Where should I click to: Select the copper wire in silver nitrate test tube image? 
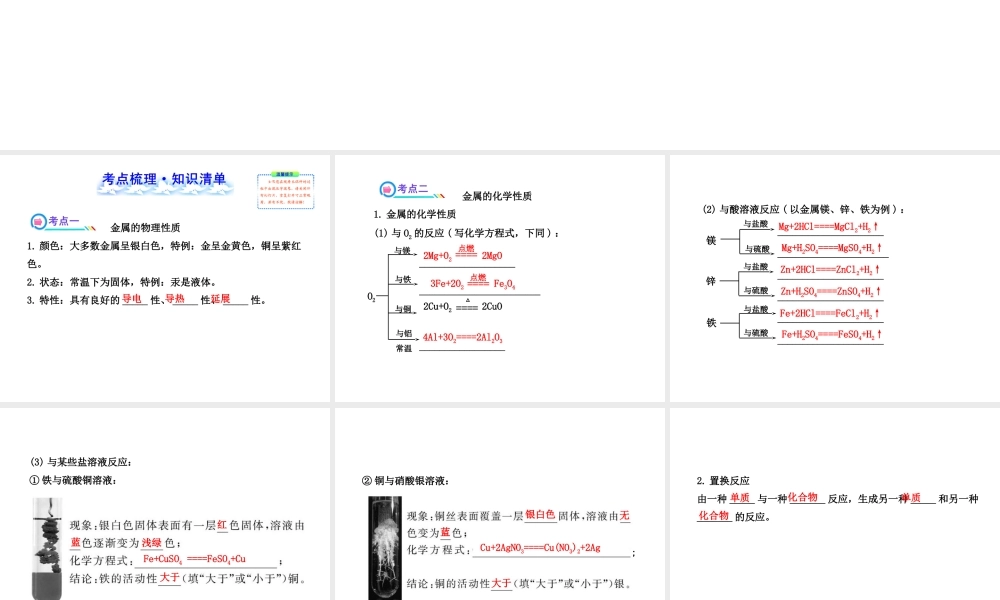click(385, 548)
